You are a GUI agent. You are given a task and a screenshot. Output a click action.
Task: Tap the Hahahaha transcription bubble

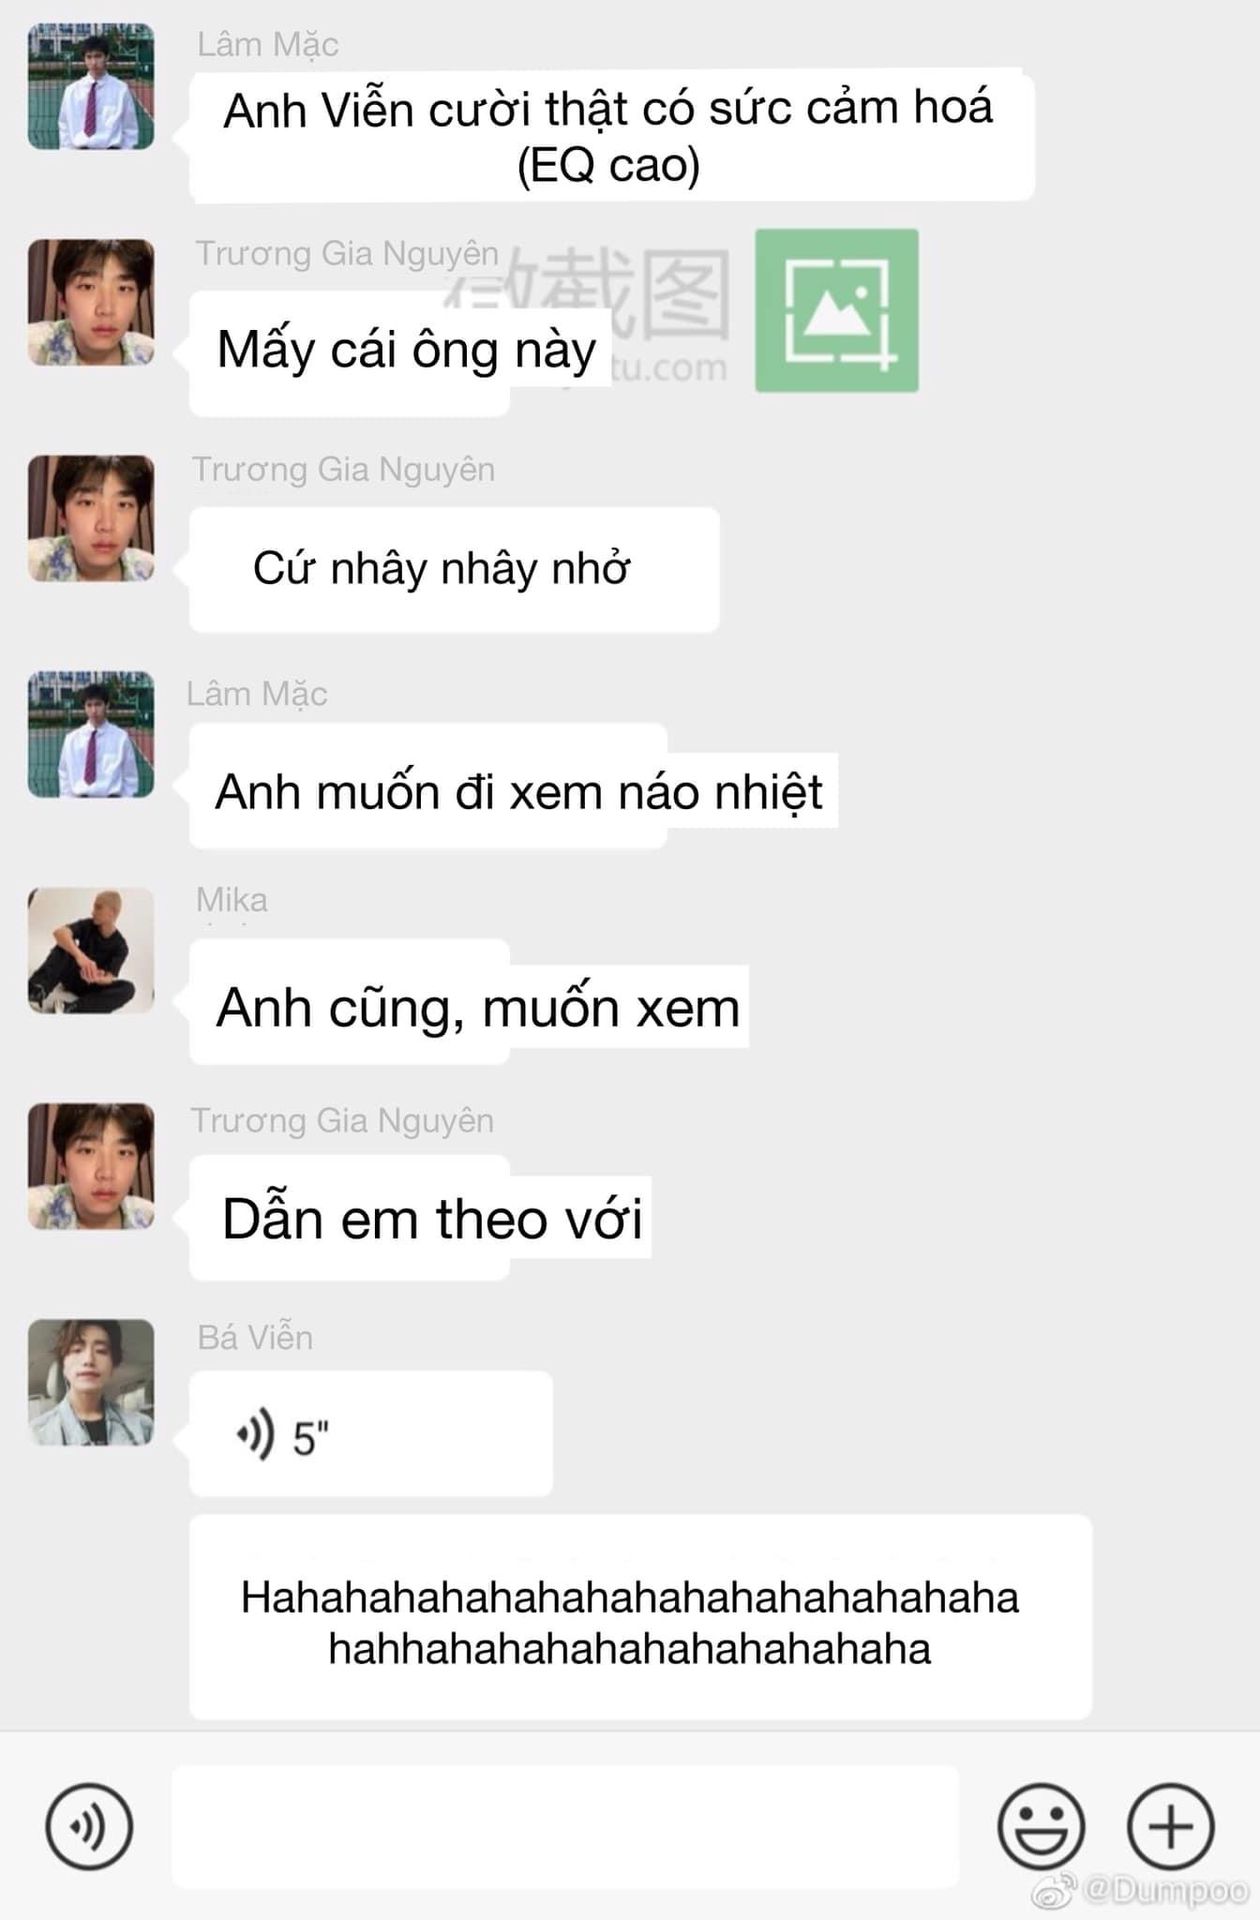coord(640,1617)
